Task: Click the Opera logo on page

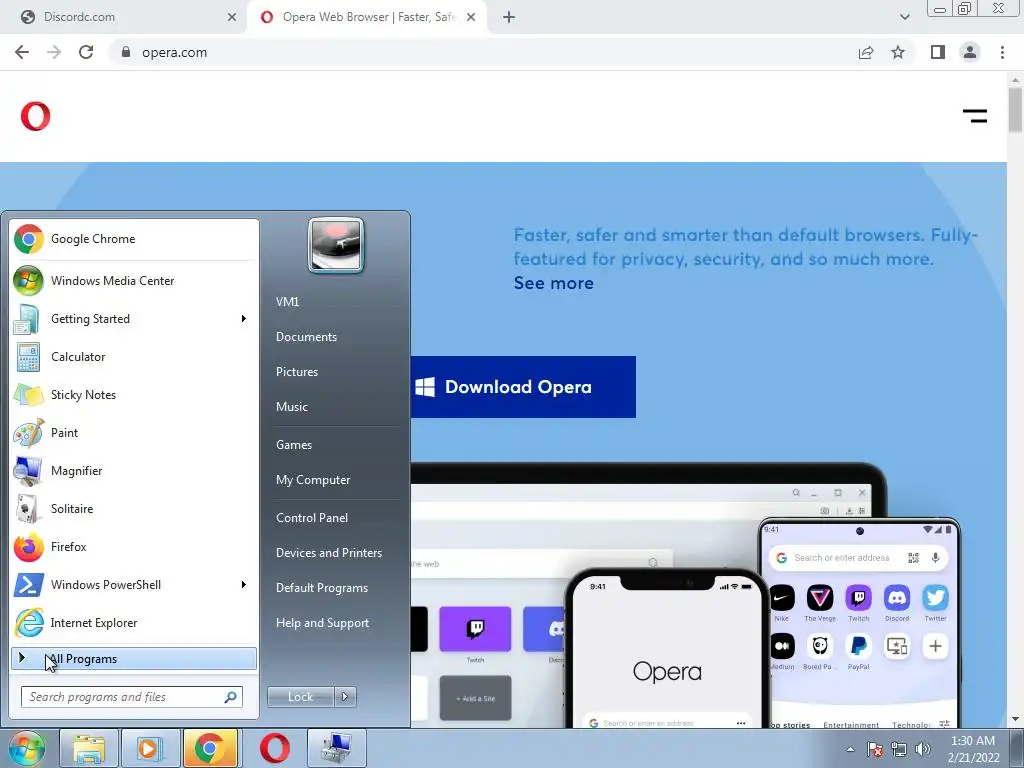Action: (x=35, y=116)
